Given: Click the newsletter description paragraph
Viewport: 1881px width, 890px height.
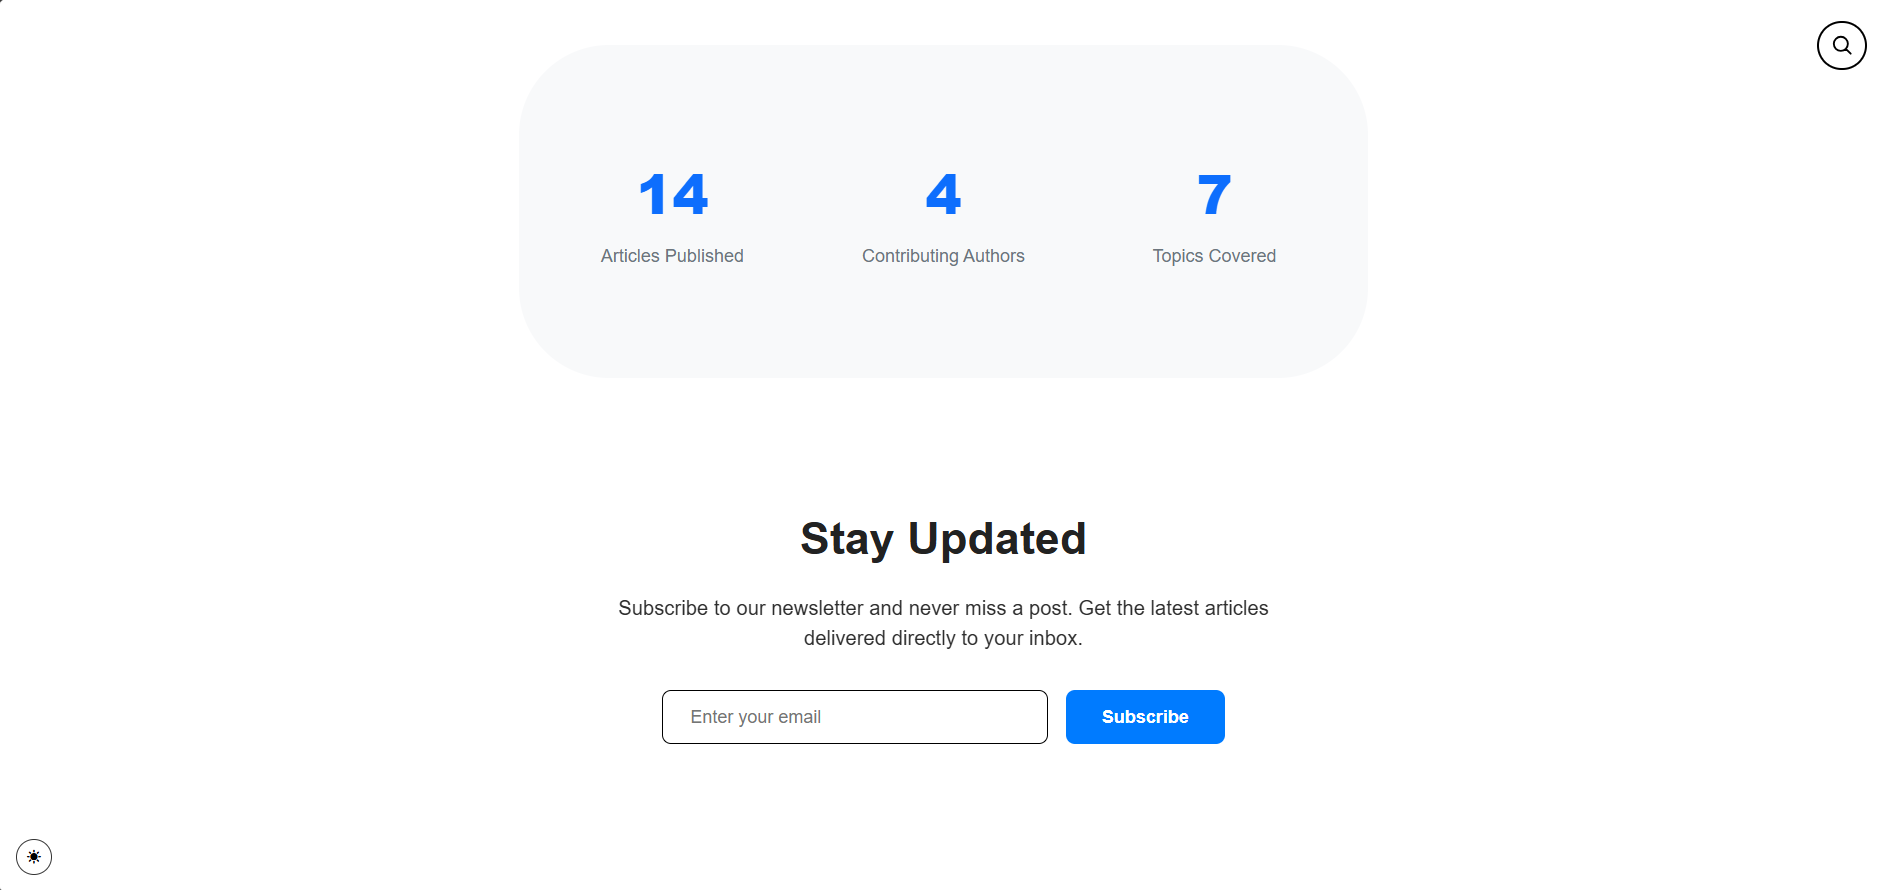Looking at the screenshot, I should tap(943, 623).
